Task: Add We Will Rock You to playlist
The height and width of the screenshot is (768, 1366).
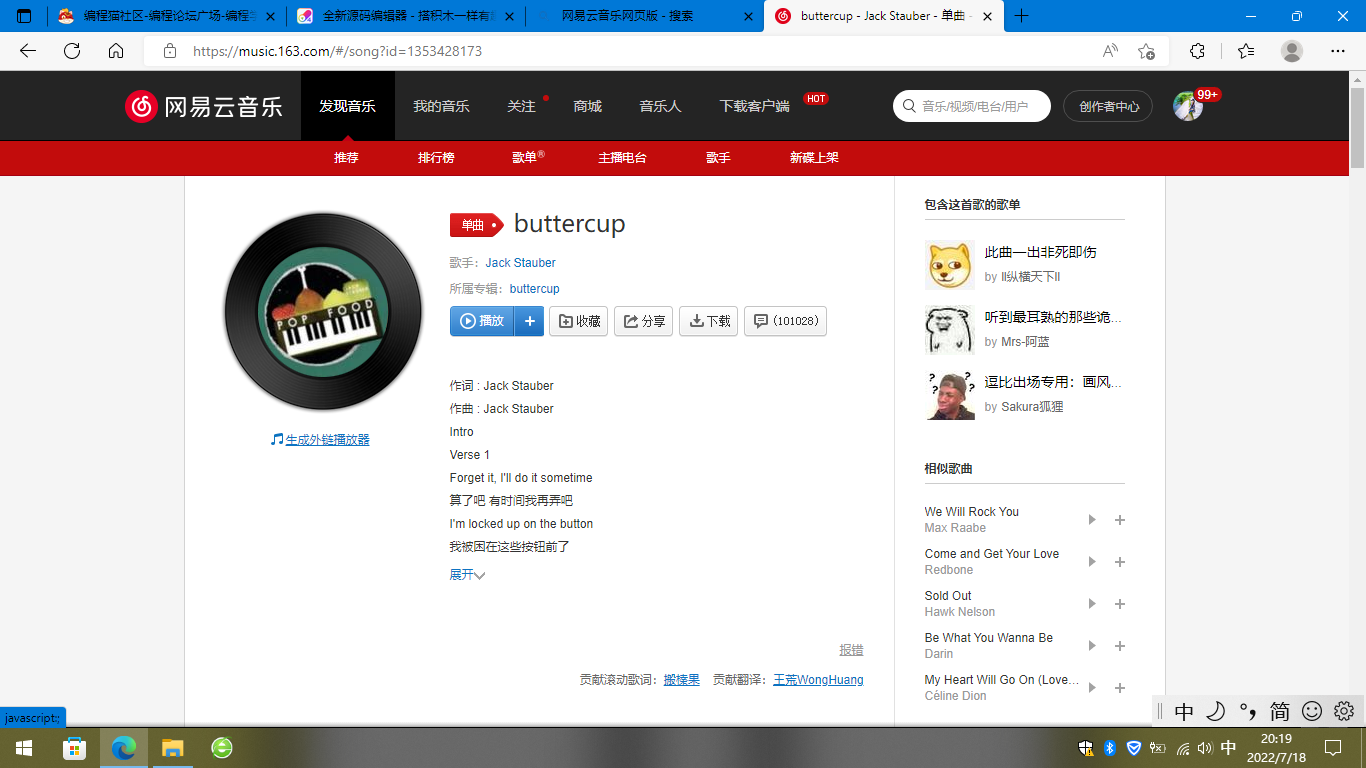Action: [x=1120, y=520]
